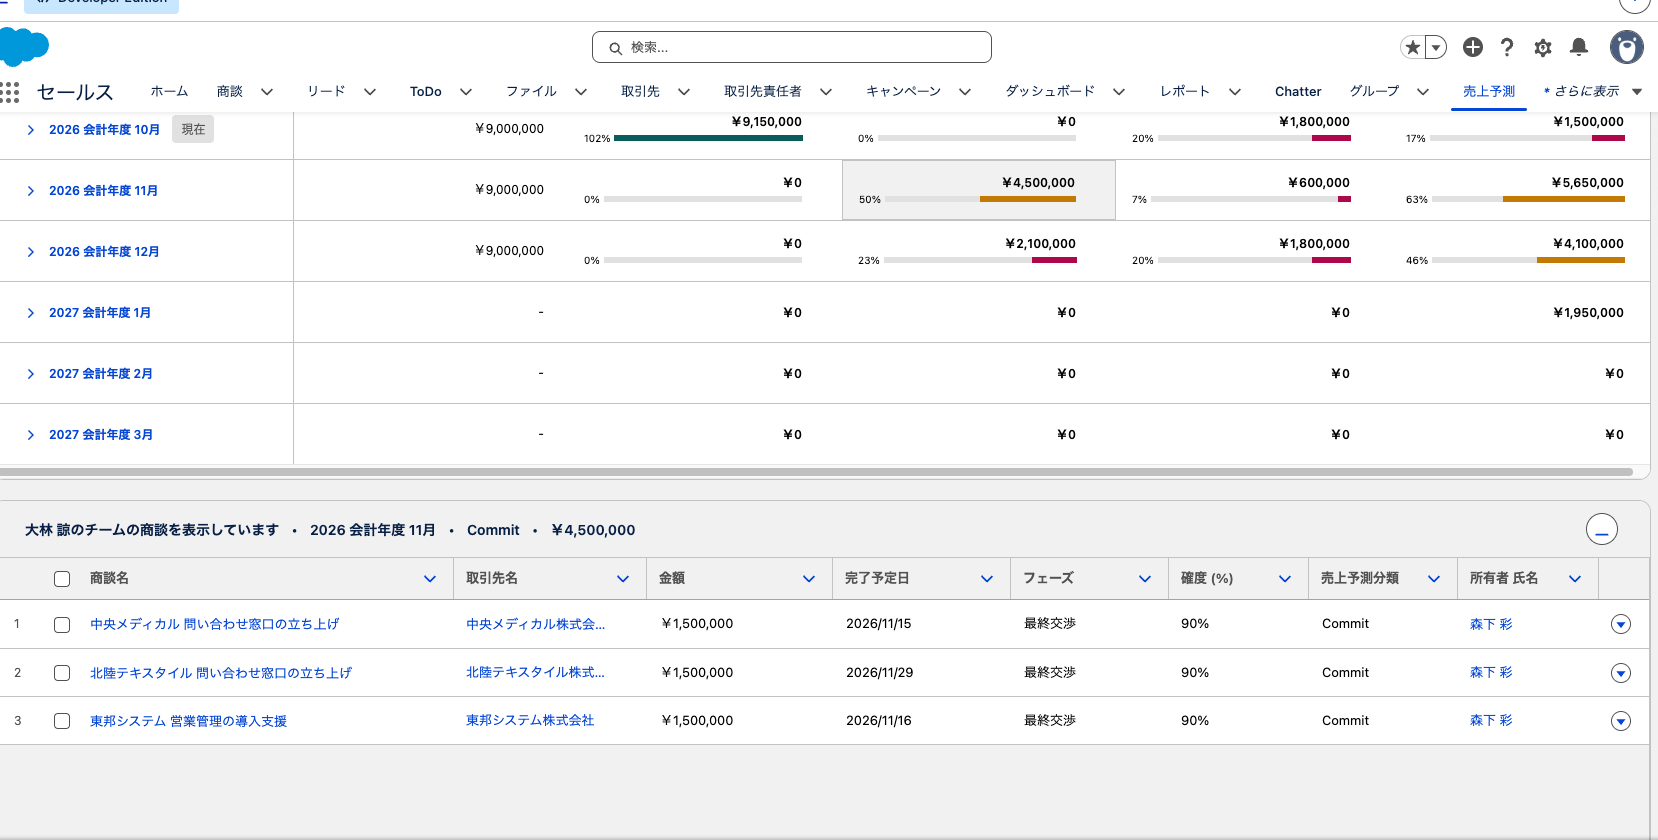Expand the 2026 会計年度 11月 row
Viewport: 1658px width, 840px height.
31,191
